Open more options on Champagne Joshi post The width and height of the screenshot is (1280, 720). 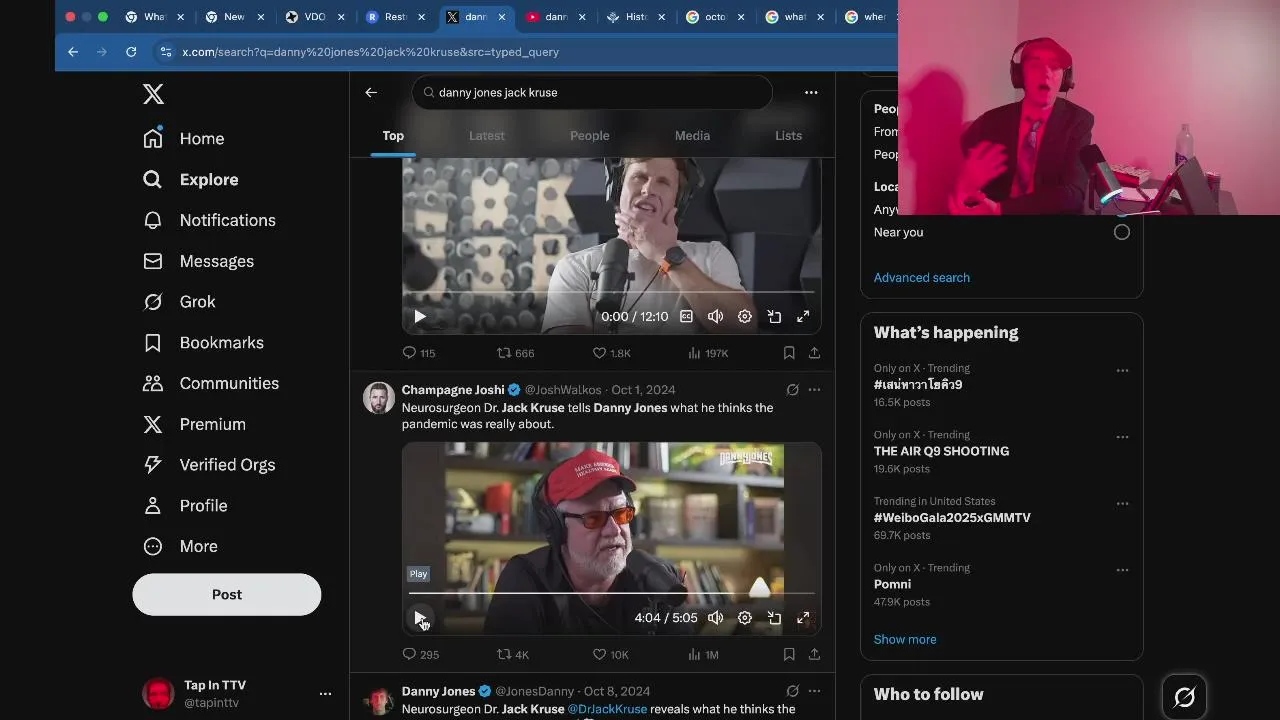(814, 390)
